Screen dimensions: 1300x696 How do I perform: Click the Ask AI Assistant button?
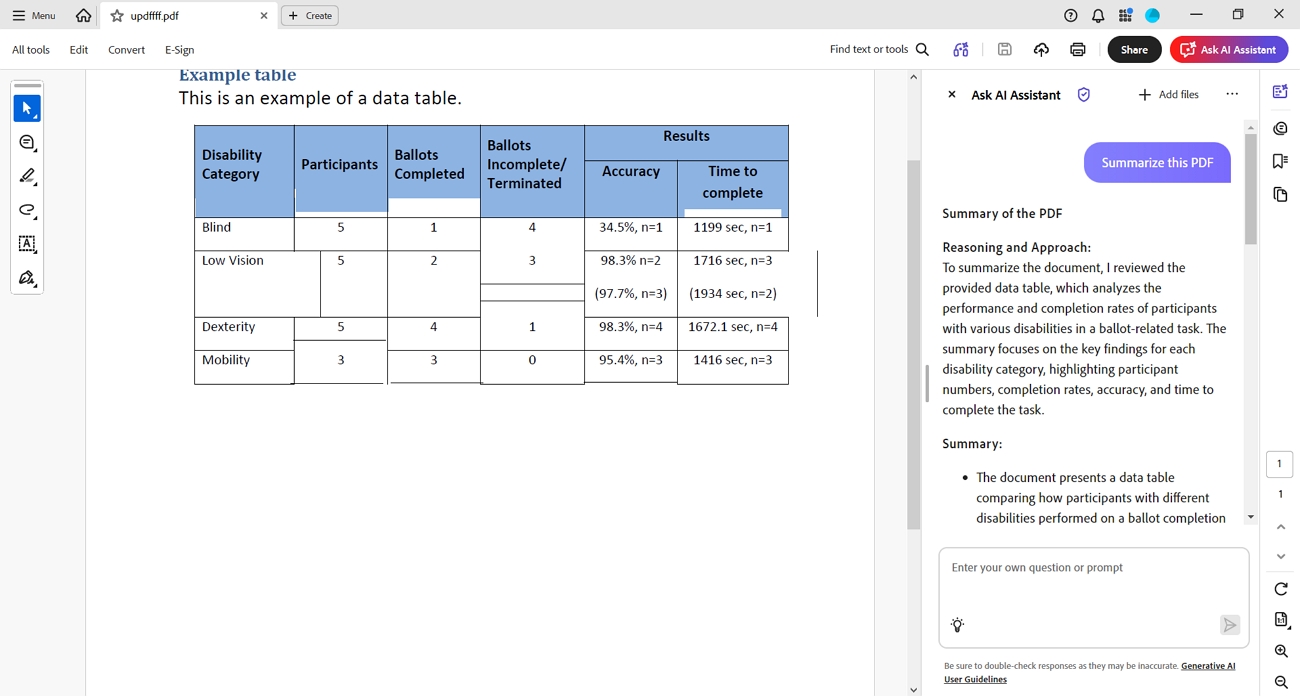click(1229, 49)
